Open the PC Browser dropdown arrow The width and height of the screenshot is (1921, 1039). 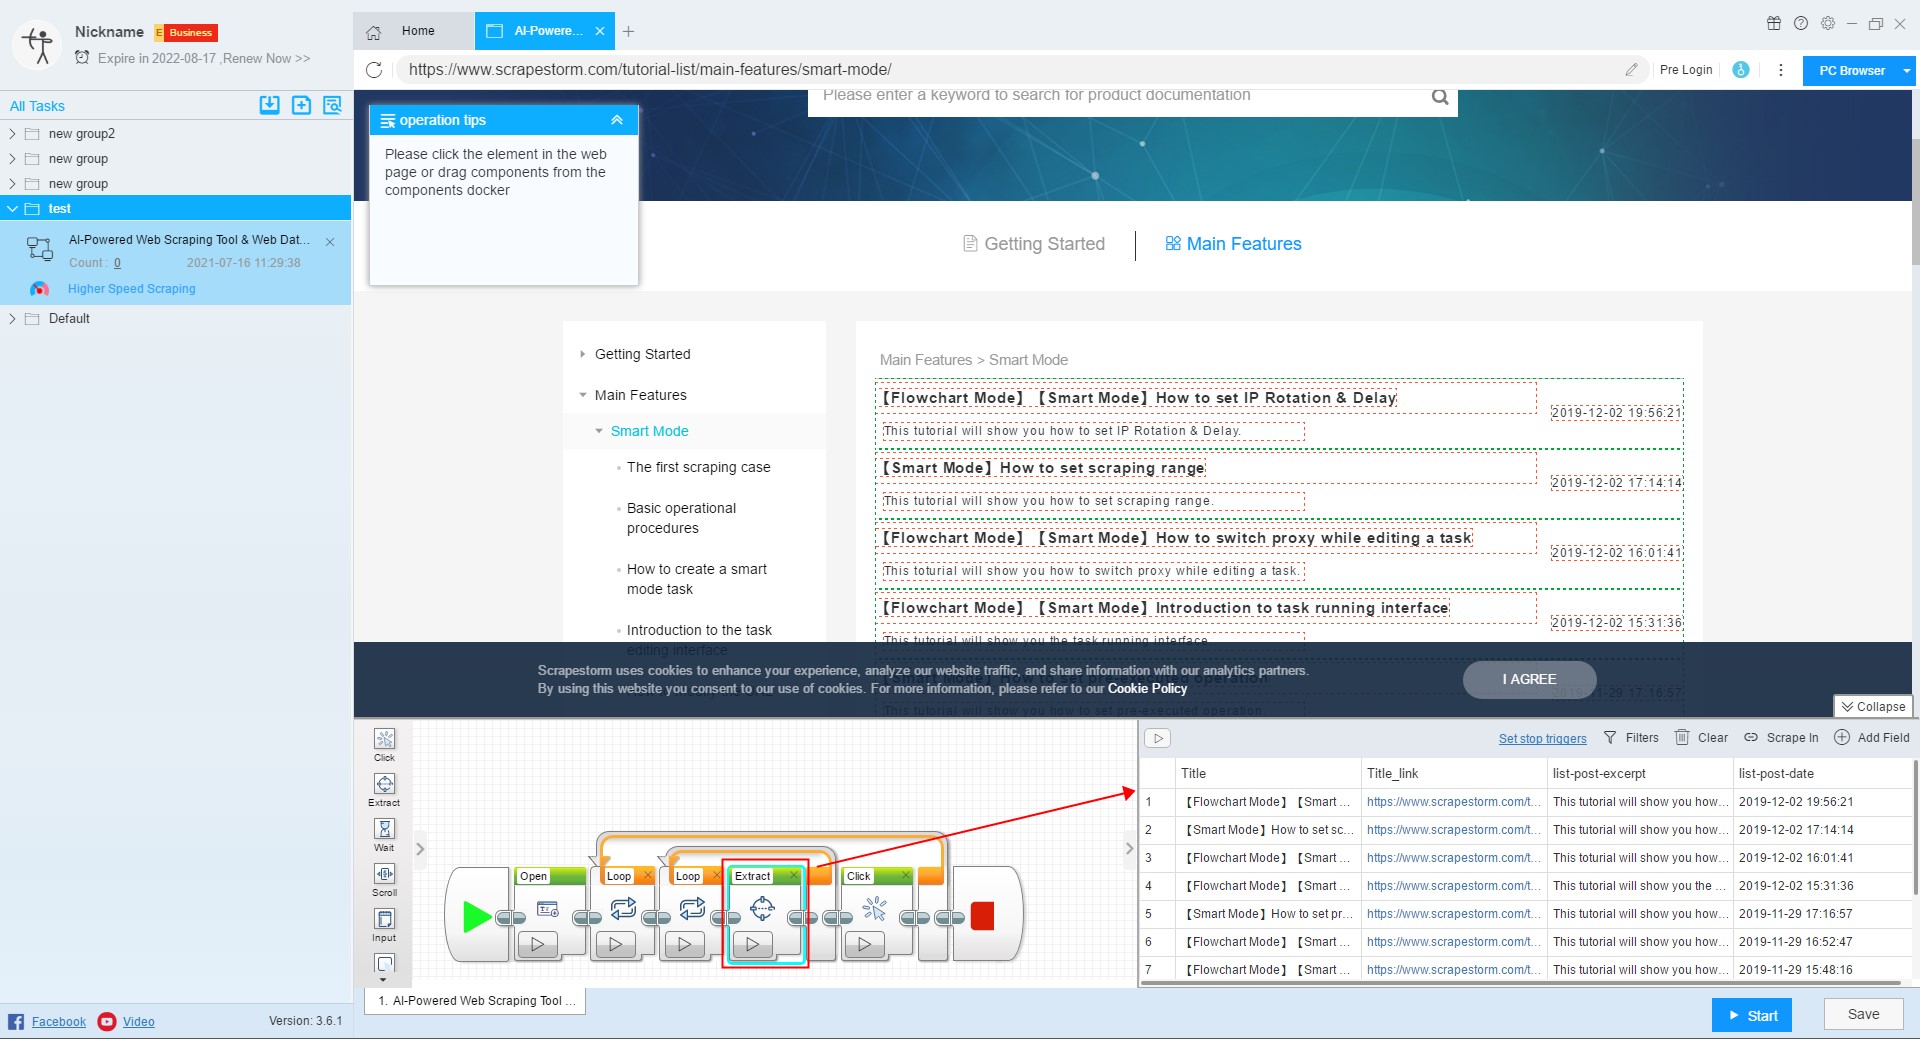(1906, 71)
